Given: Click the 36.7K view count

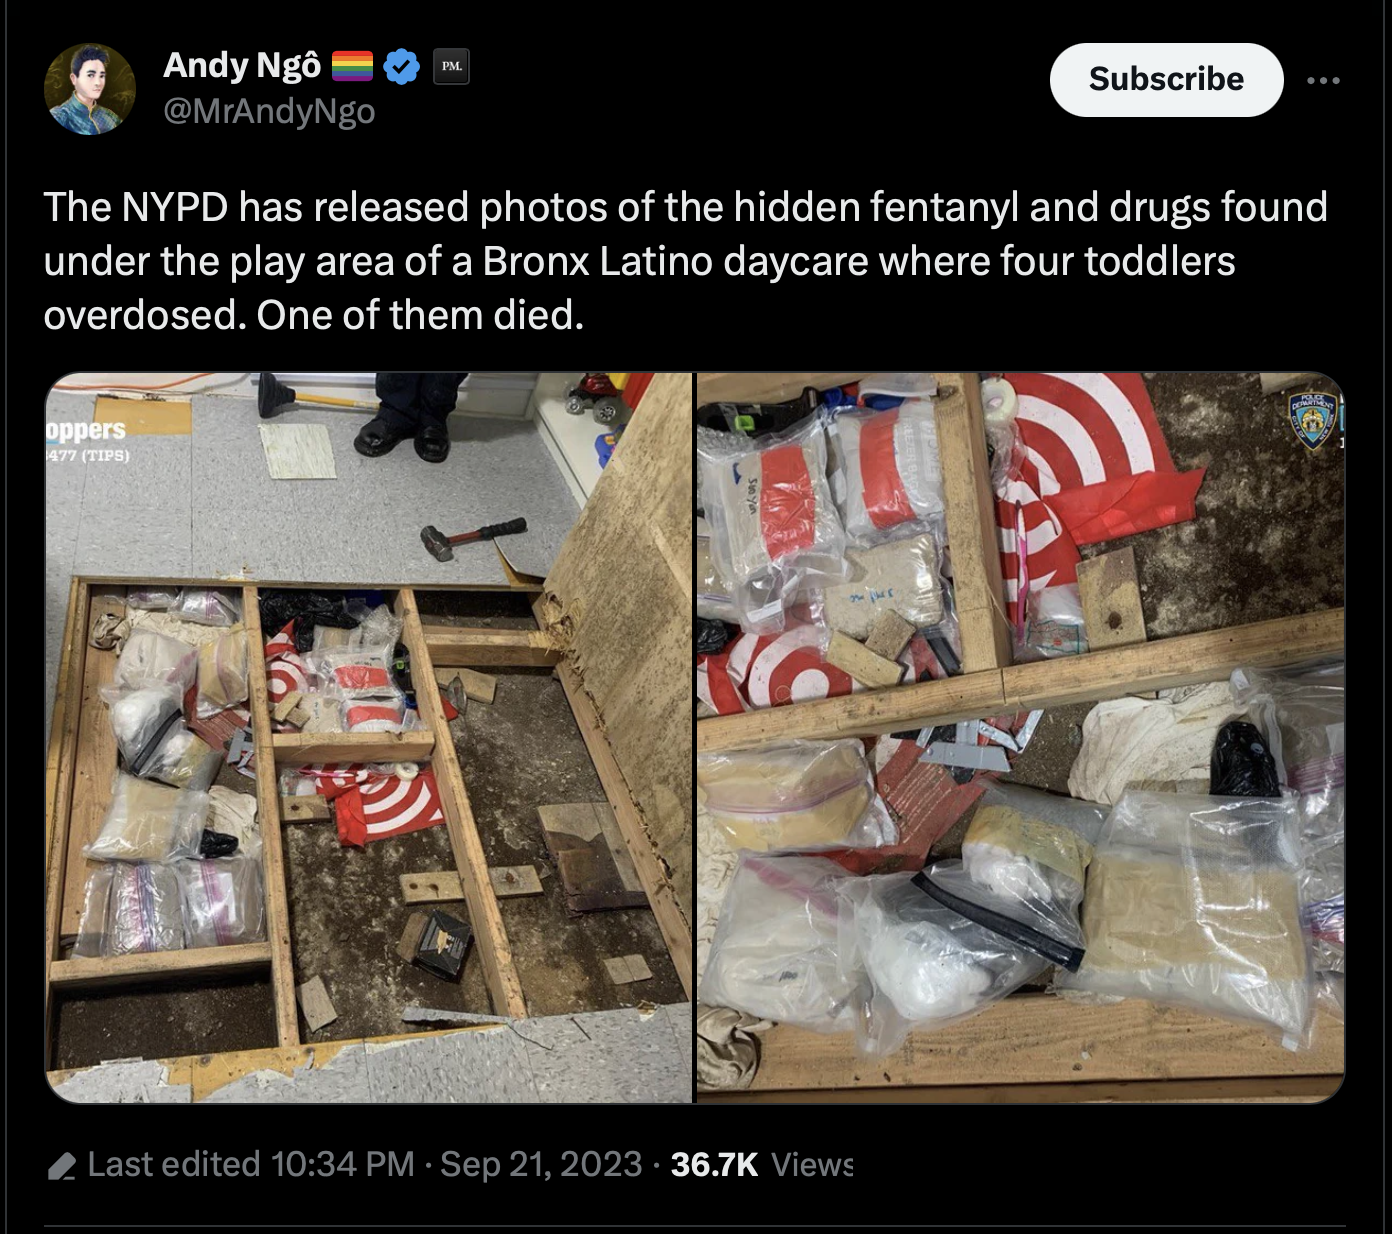Looking at the screenshot, I should 714,1164.
